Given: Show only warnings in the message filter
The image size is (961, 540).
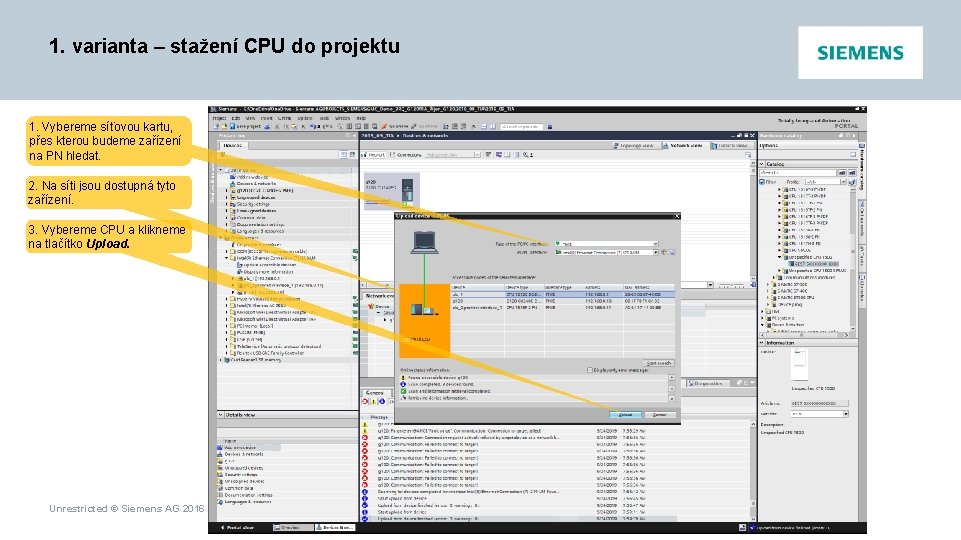Looking at the screenshot, I should click(x=373, y=401).
